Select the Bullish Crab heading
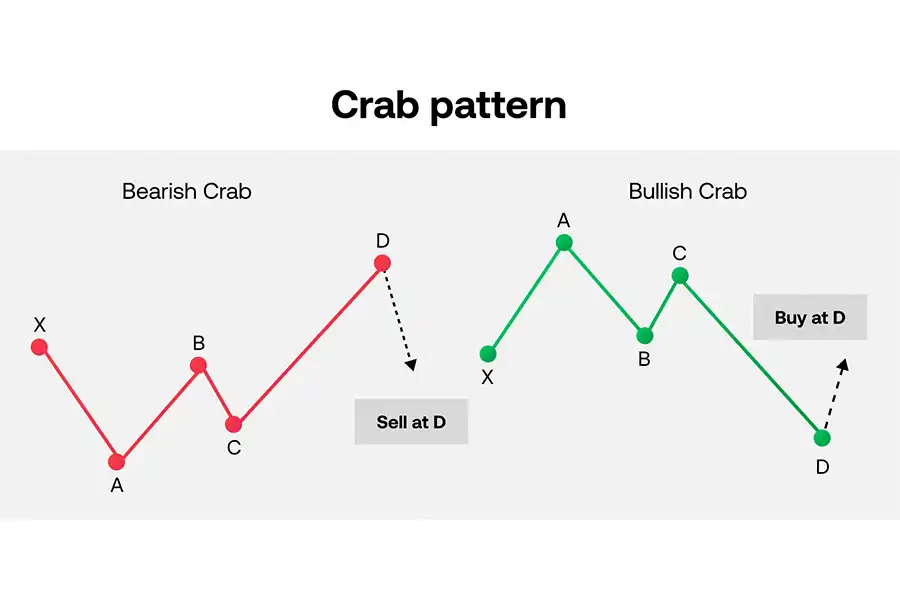Image resolution: width=900 pixels, height=600 pixels. [x=688, y=191]
